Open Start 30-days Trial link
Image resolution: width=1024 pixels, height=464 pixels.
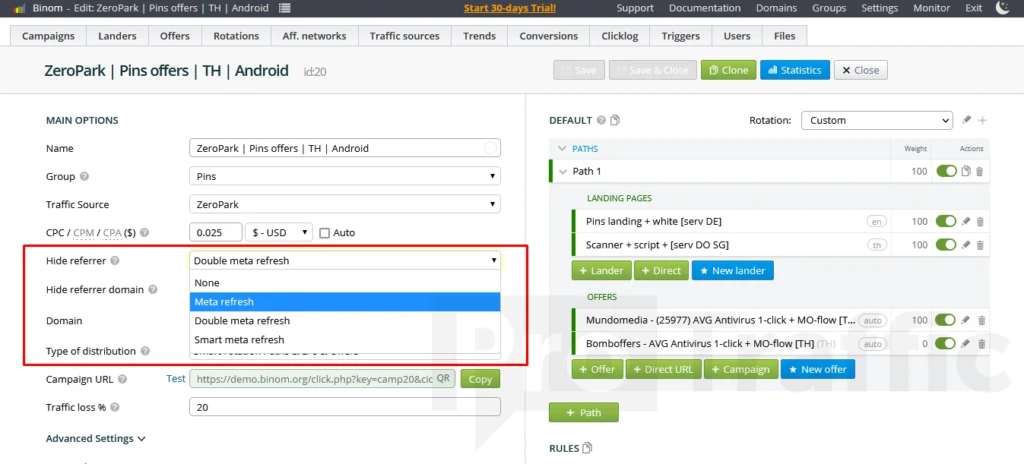click(510, 8)
